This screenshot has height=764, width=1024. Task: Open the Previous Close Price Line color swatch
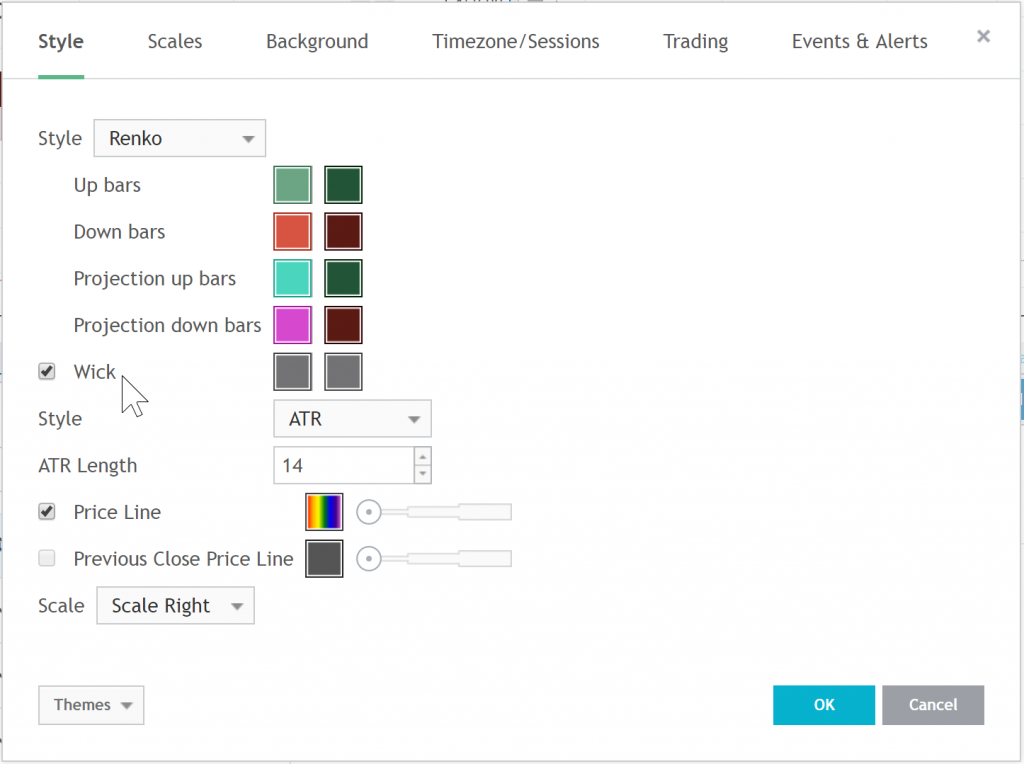click(x=324, y=558)
